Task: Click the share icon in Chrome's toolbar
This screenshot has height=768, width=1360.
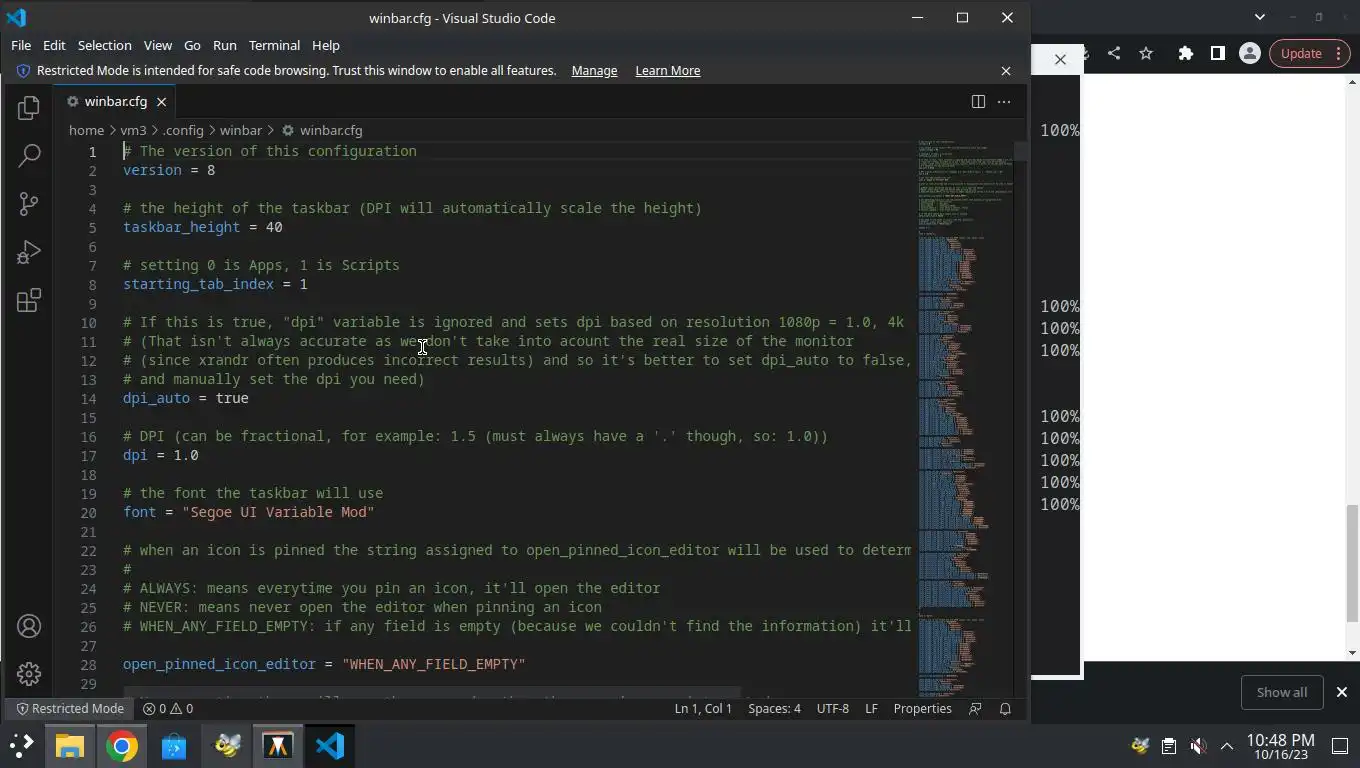Action: click(x=1114, y=53)
